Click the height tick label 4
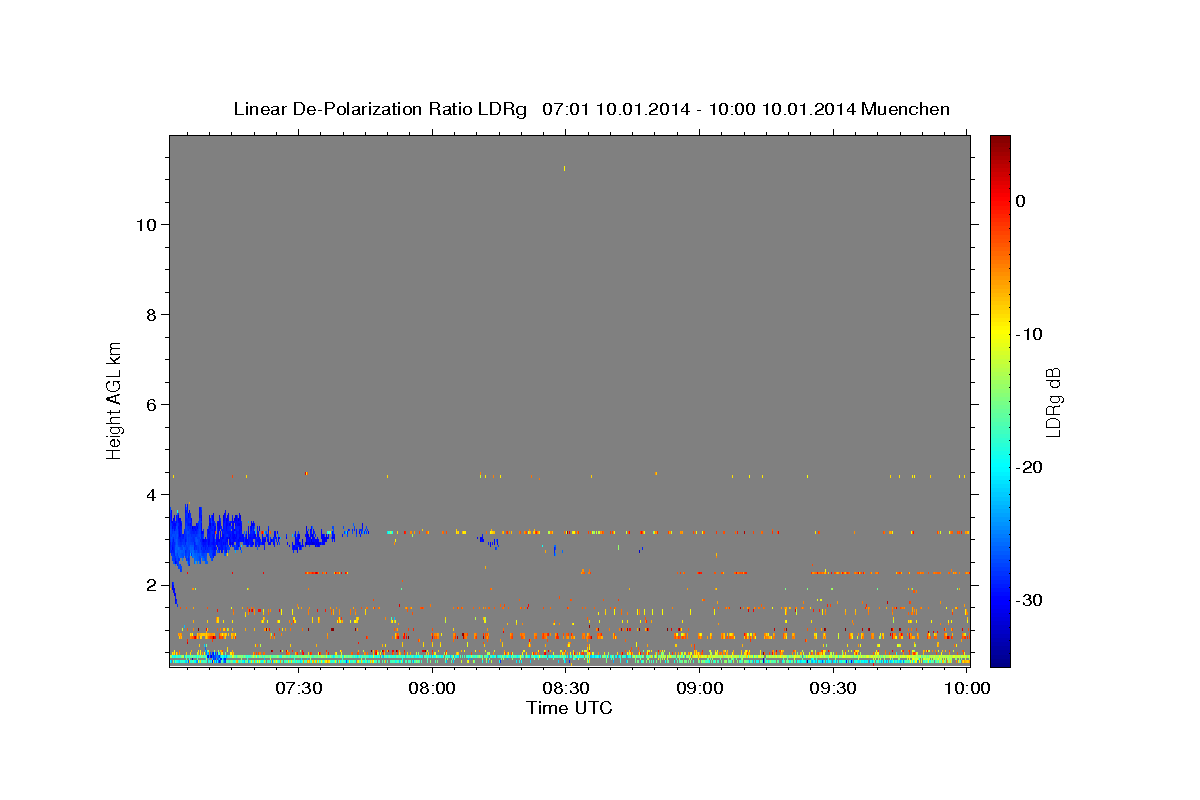The height and width of the screenshot is (800, 1200). point(152,495)
